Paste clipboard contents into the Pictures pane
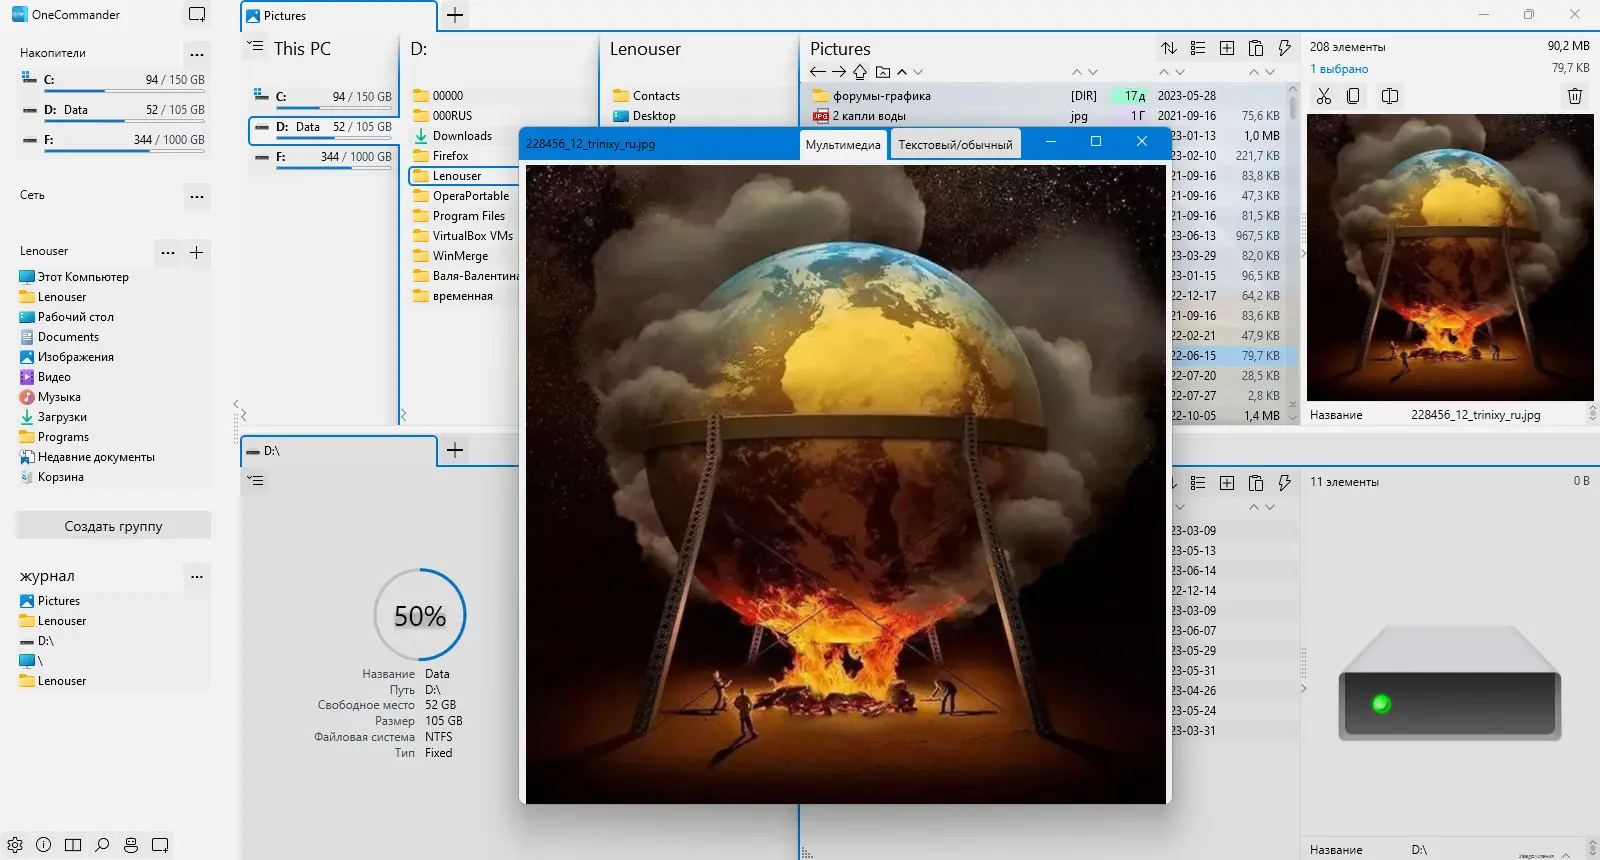Screen dimensions: 1600x860 coord(1256,48)
